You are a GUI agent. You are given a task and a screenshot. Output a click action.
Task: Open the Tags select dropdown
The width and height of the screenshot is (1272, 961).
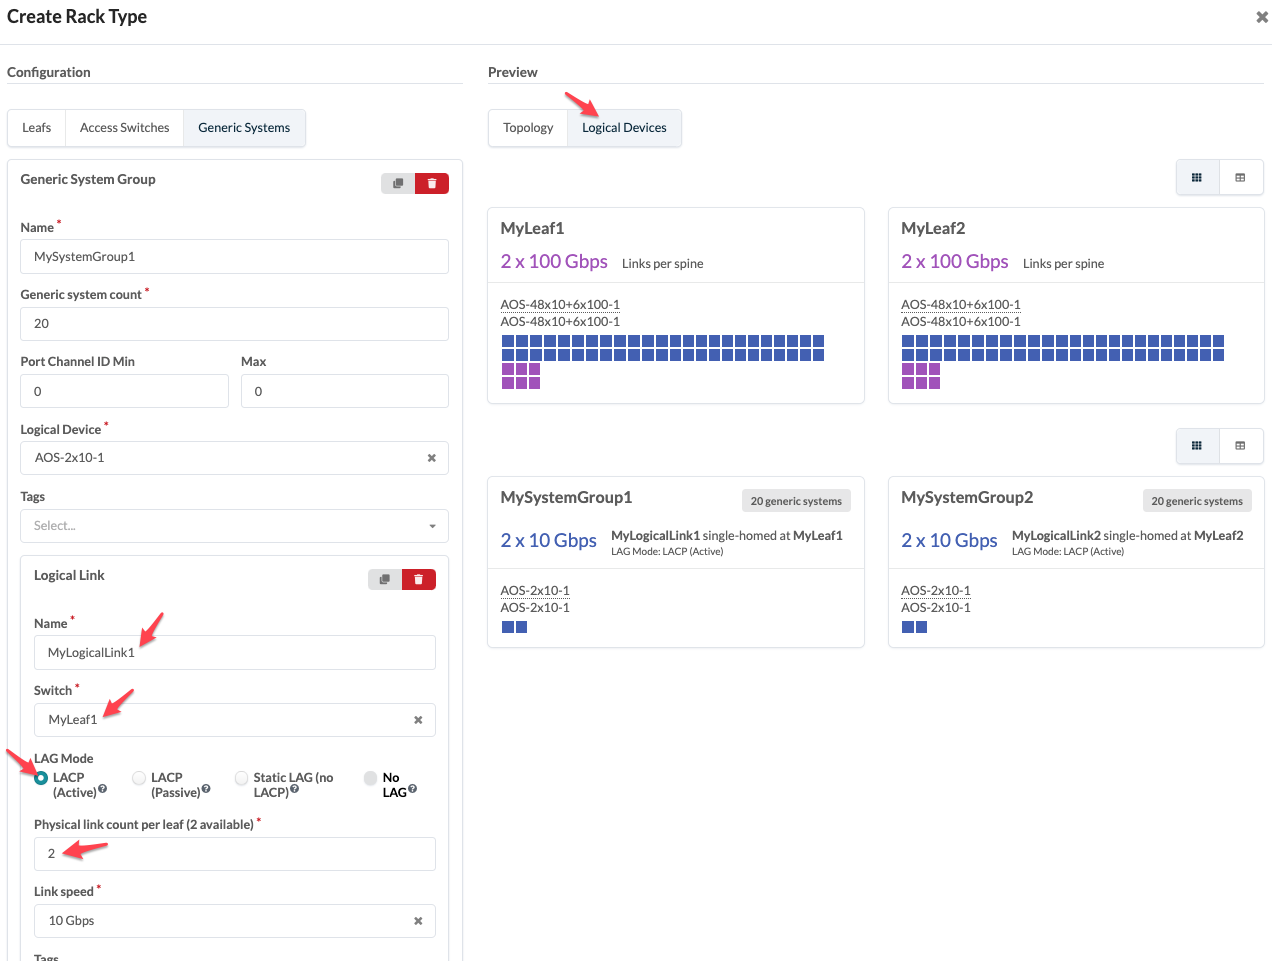coord(234,526)
